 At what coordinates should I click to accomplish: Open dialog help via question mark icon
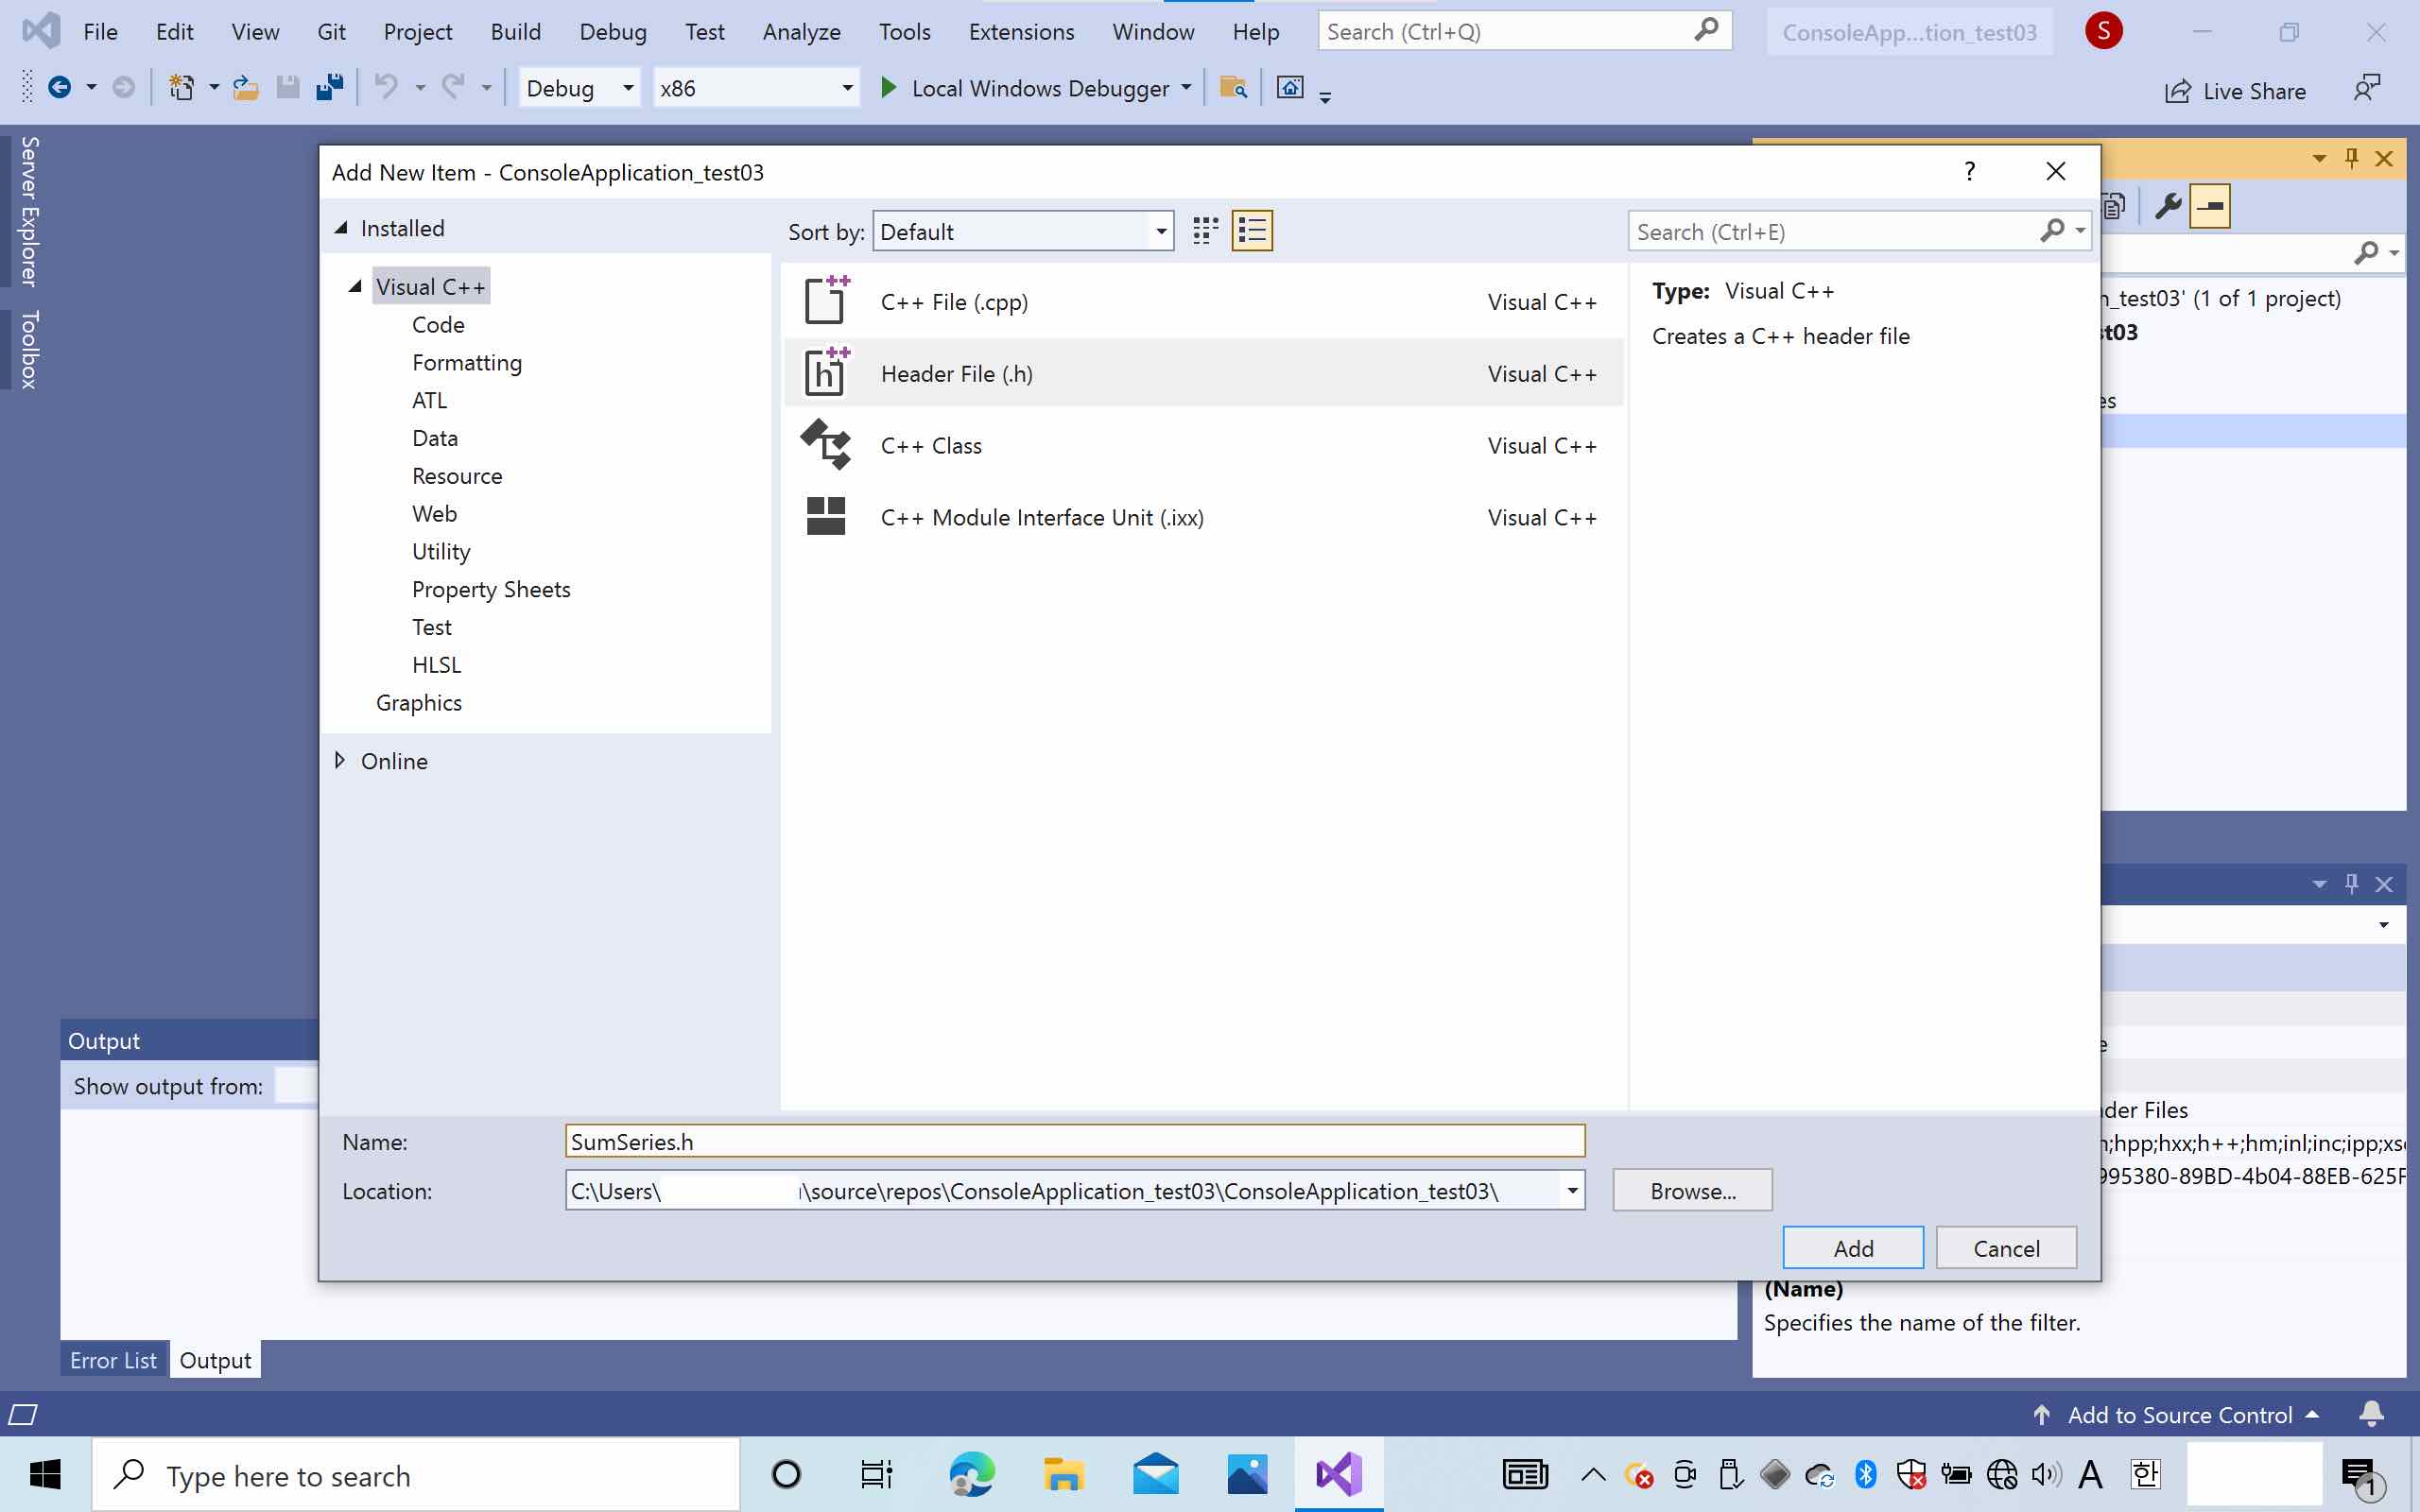pyautogui.click(x=1969, y=171)
